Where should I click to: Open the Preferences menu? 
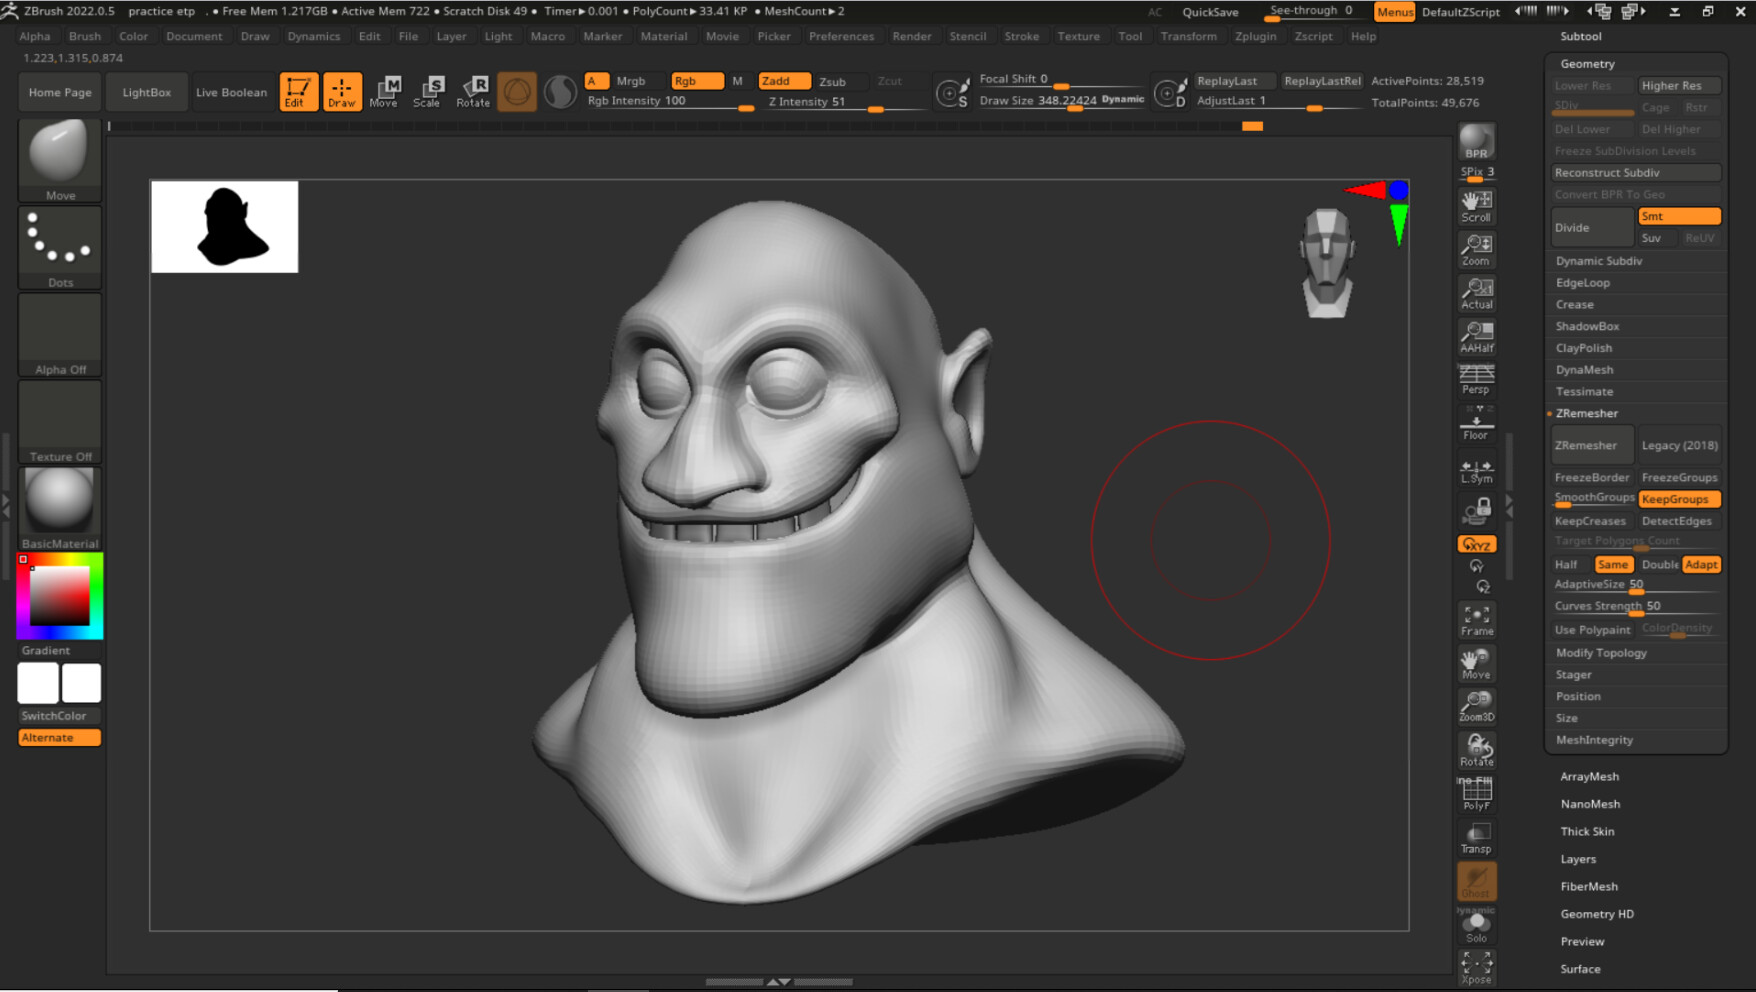click(841, 36)
